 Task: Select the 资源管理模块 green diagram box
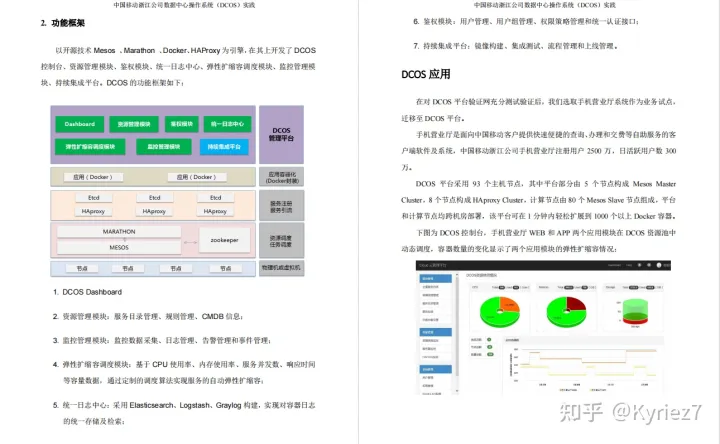click(134, 124)
